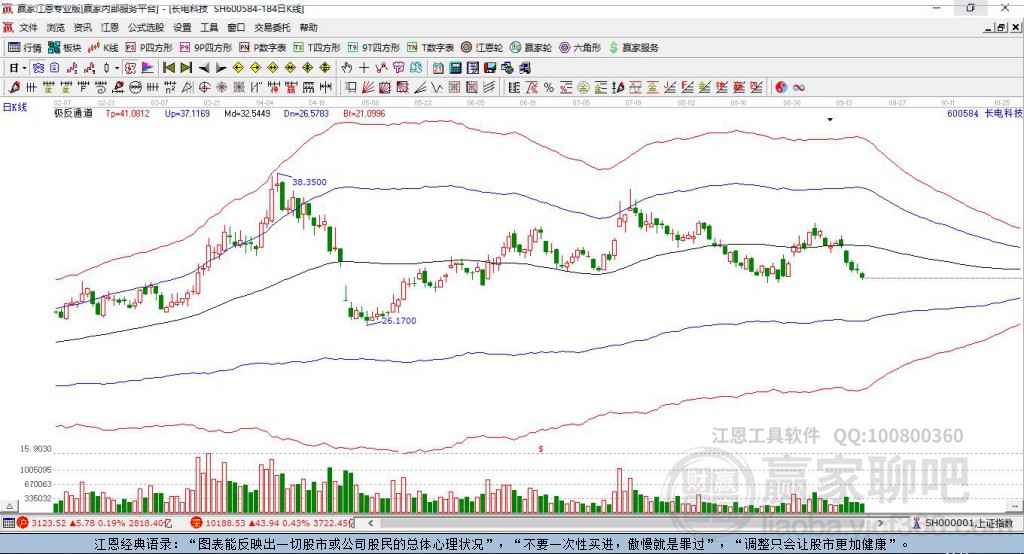Click the triangle angle drawing tool

tap(187, 87)
